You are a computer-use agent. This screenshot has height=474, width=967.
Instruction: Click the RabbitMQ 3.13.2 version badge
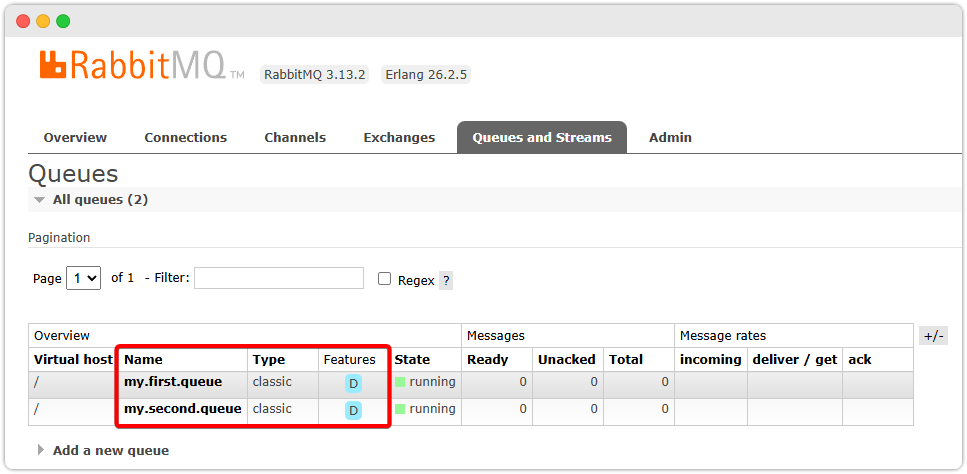click(x=315, y=75)
